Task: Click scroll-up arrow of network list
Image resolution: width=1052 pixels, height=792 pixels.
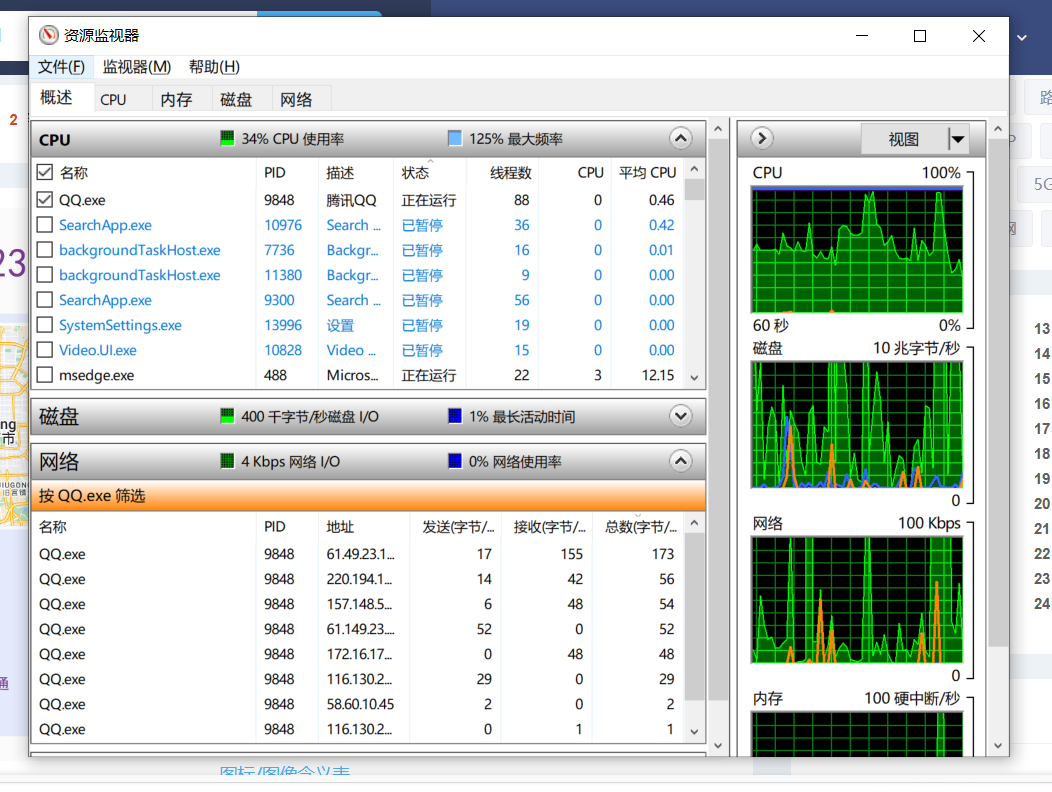Action: (694, 523)
